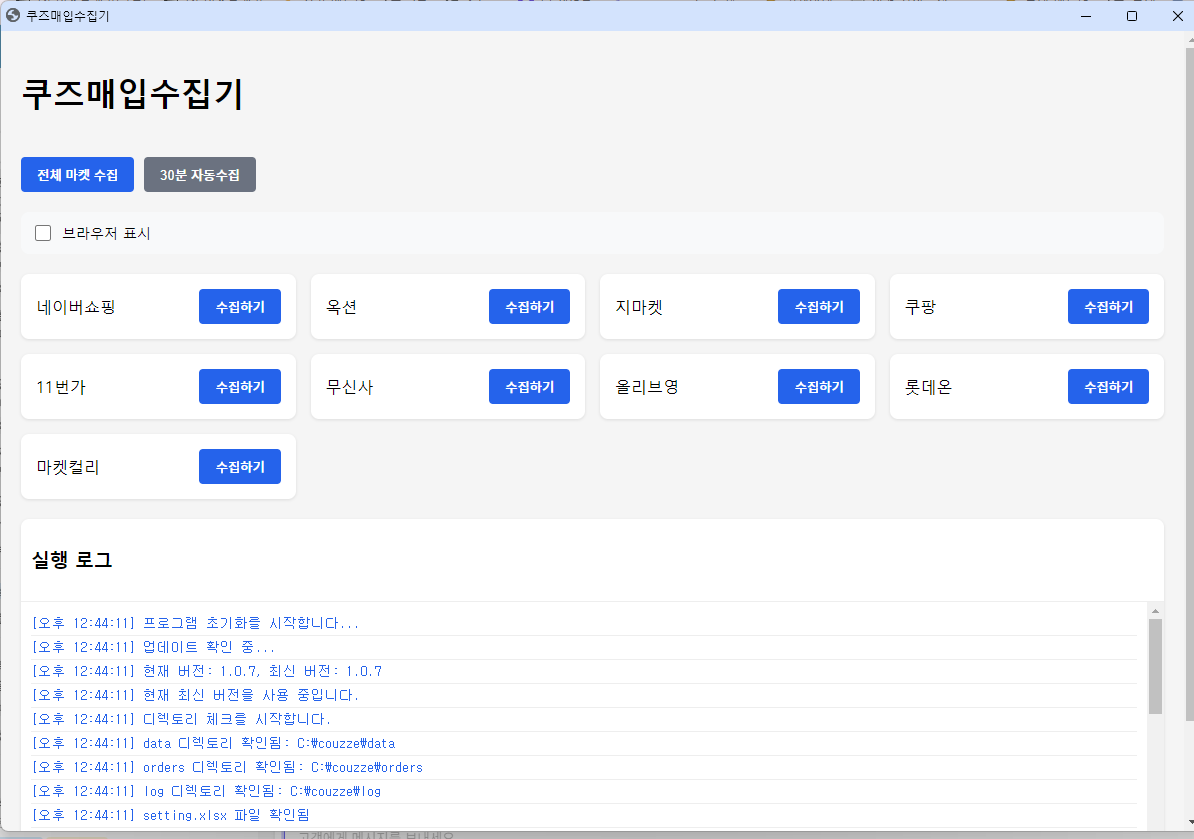Select log line 현재 버전: 1.0.7
This screenshot has width=1194, height=839.
click(x=584, y=672)
